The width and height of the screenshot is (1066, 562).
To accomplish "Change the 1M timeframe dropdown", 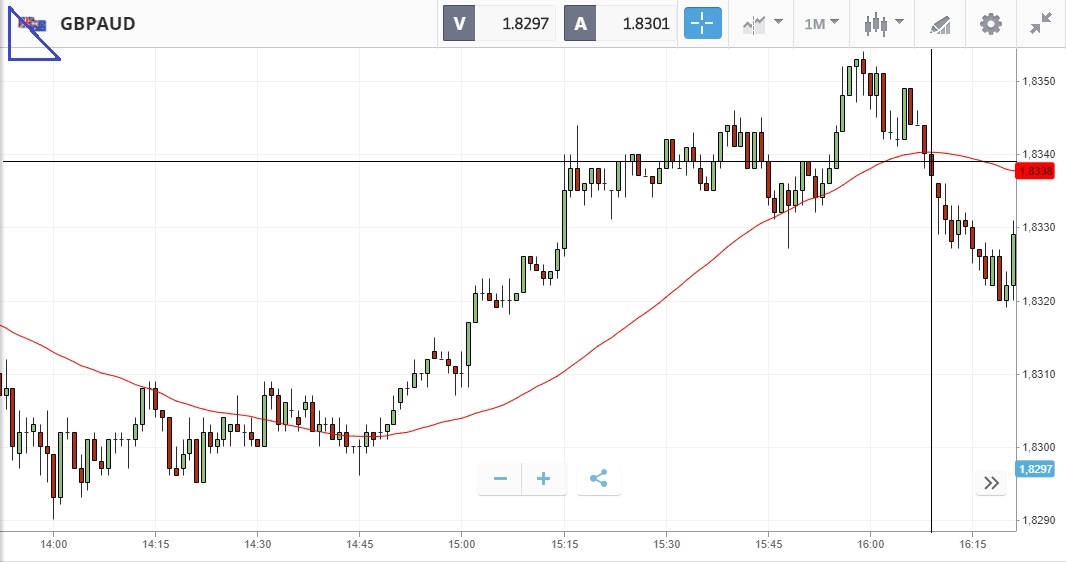I will point(821,23).
